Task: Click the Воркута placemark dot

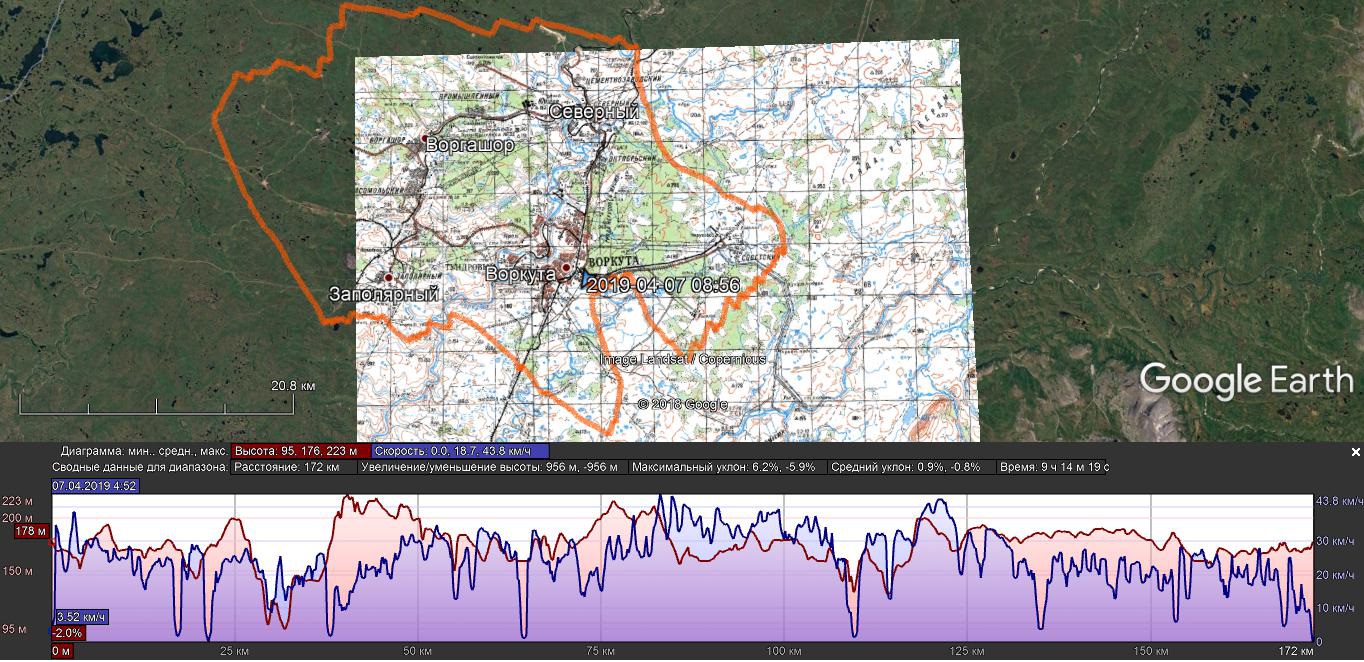Action: pos(566,268)
